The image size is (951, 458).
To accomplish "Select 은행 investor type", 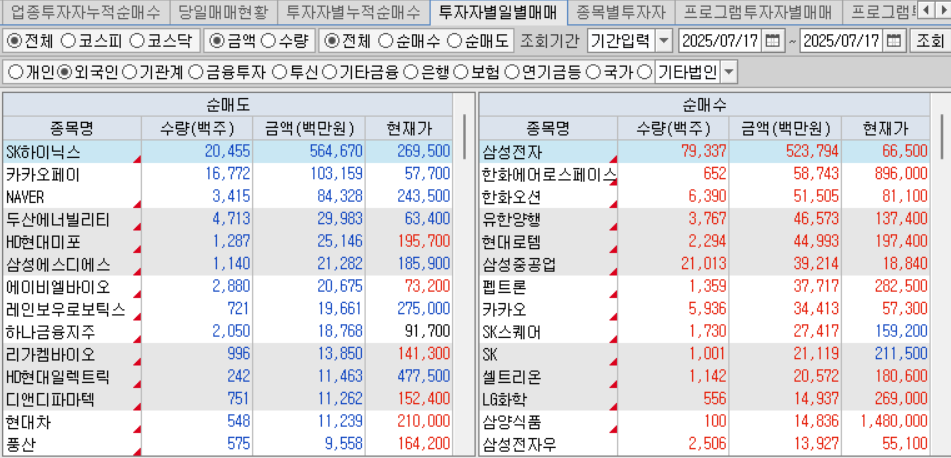I will pos(410,73).
